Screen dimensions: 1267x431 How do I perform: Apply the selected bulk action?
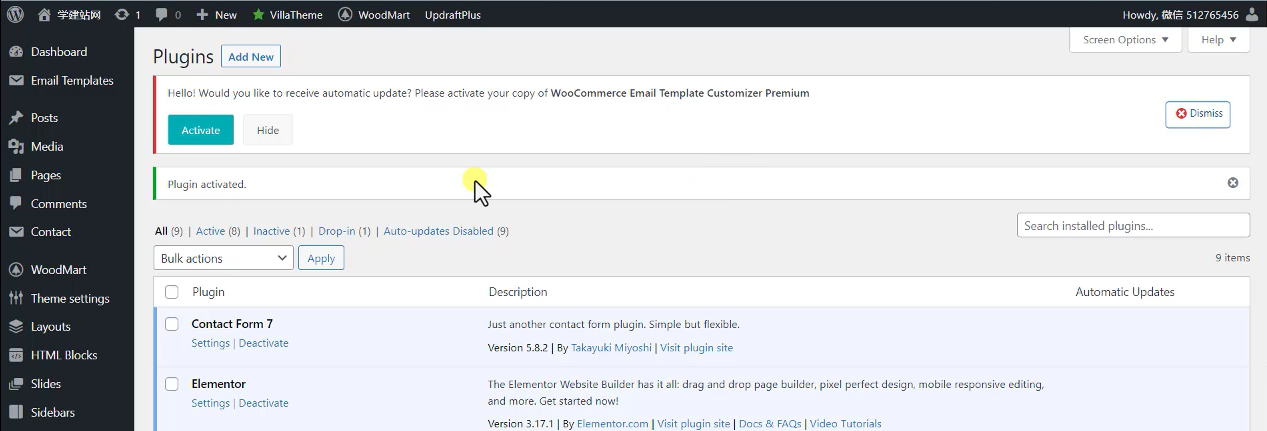(321, 258)
